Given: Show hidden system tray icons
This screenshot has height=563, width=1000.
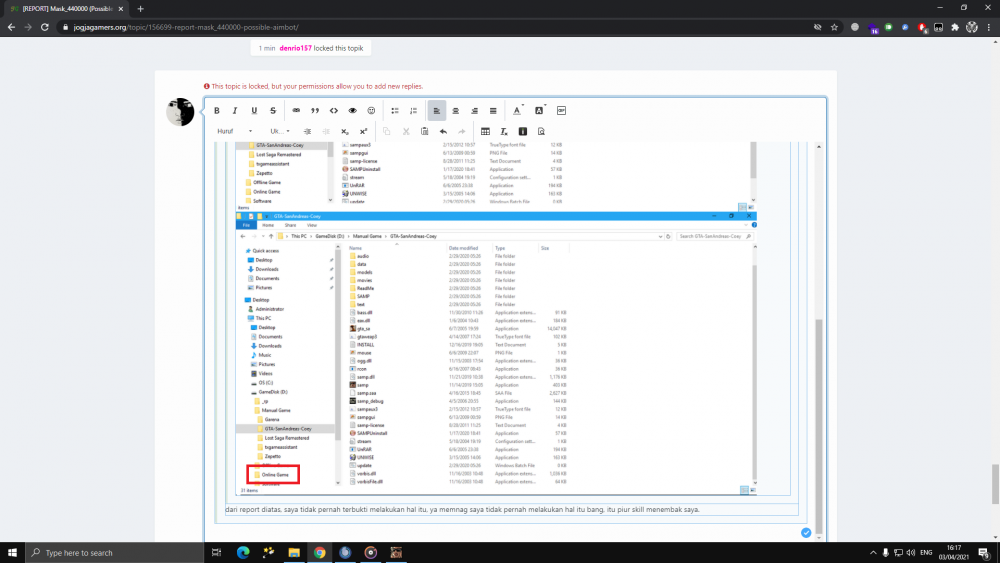Looking at the screenshot, I should pyautogui.click(x=873, y=553).
